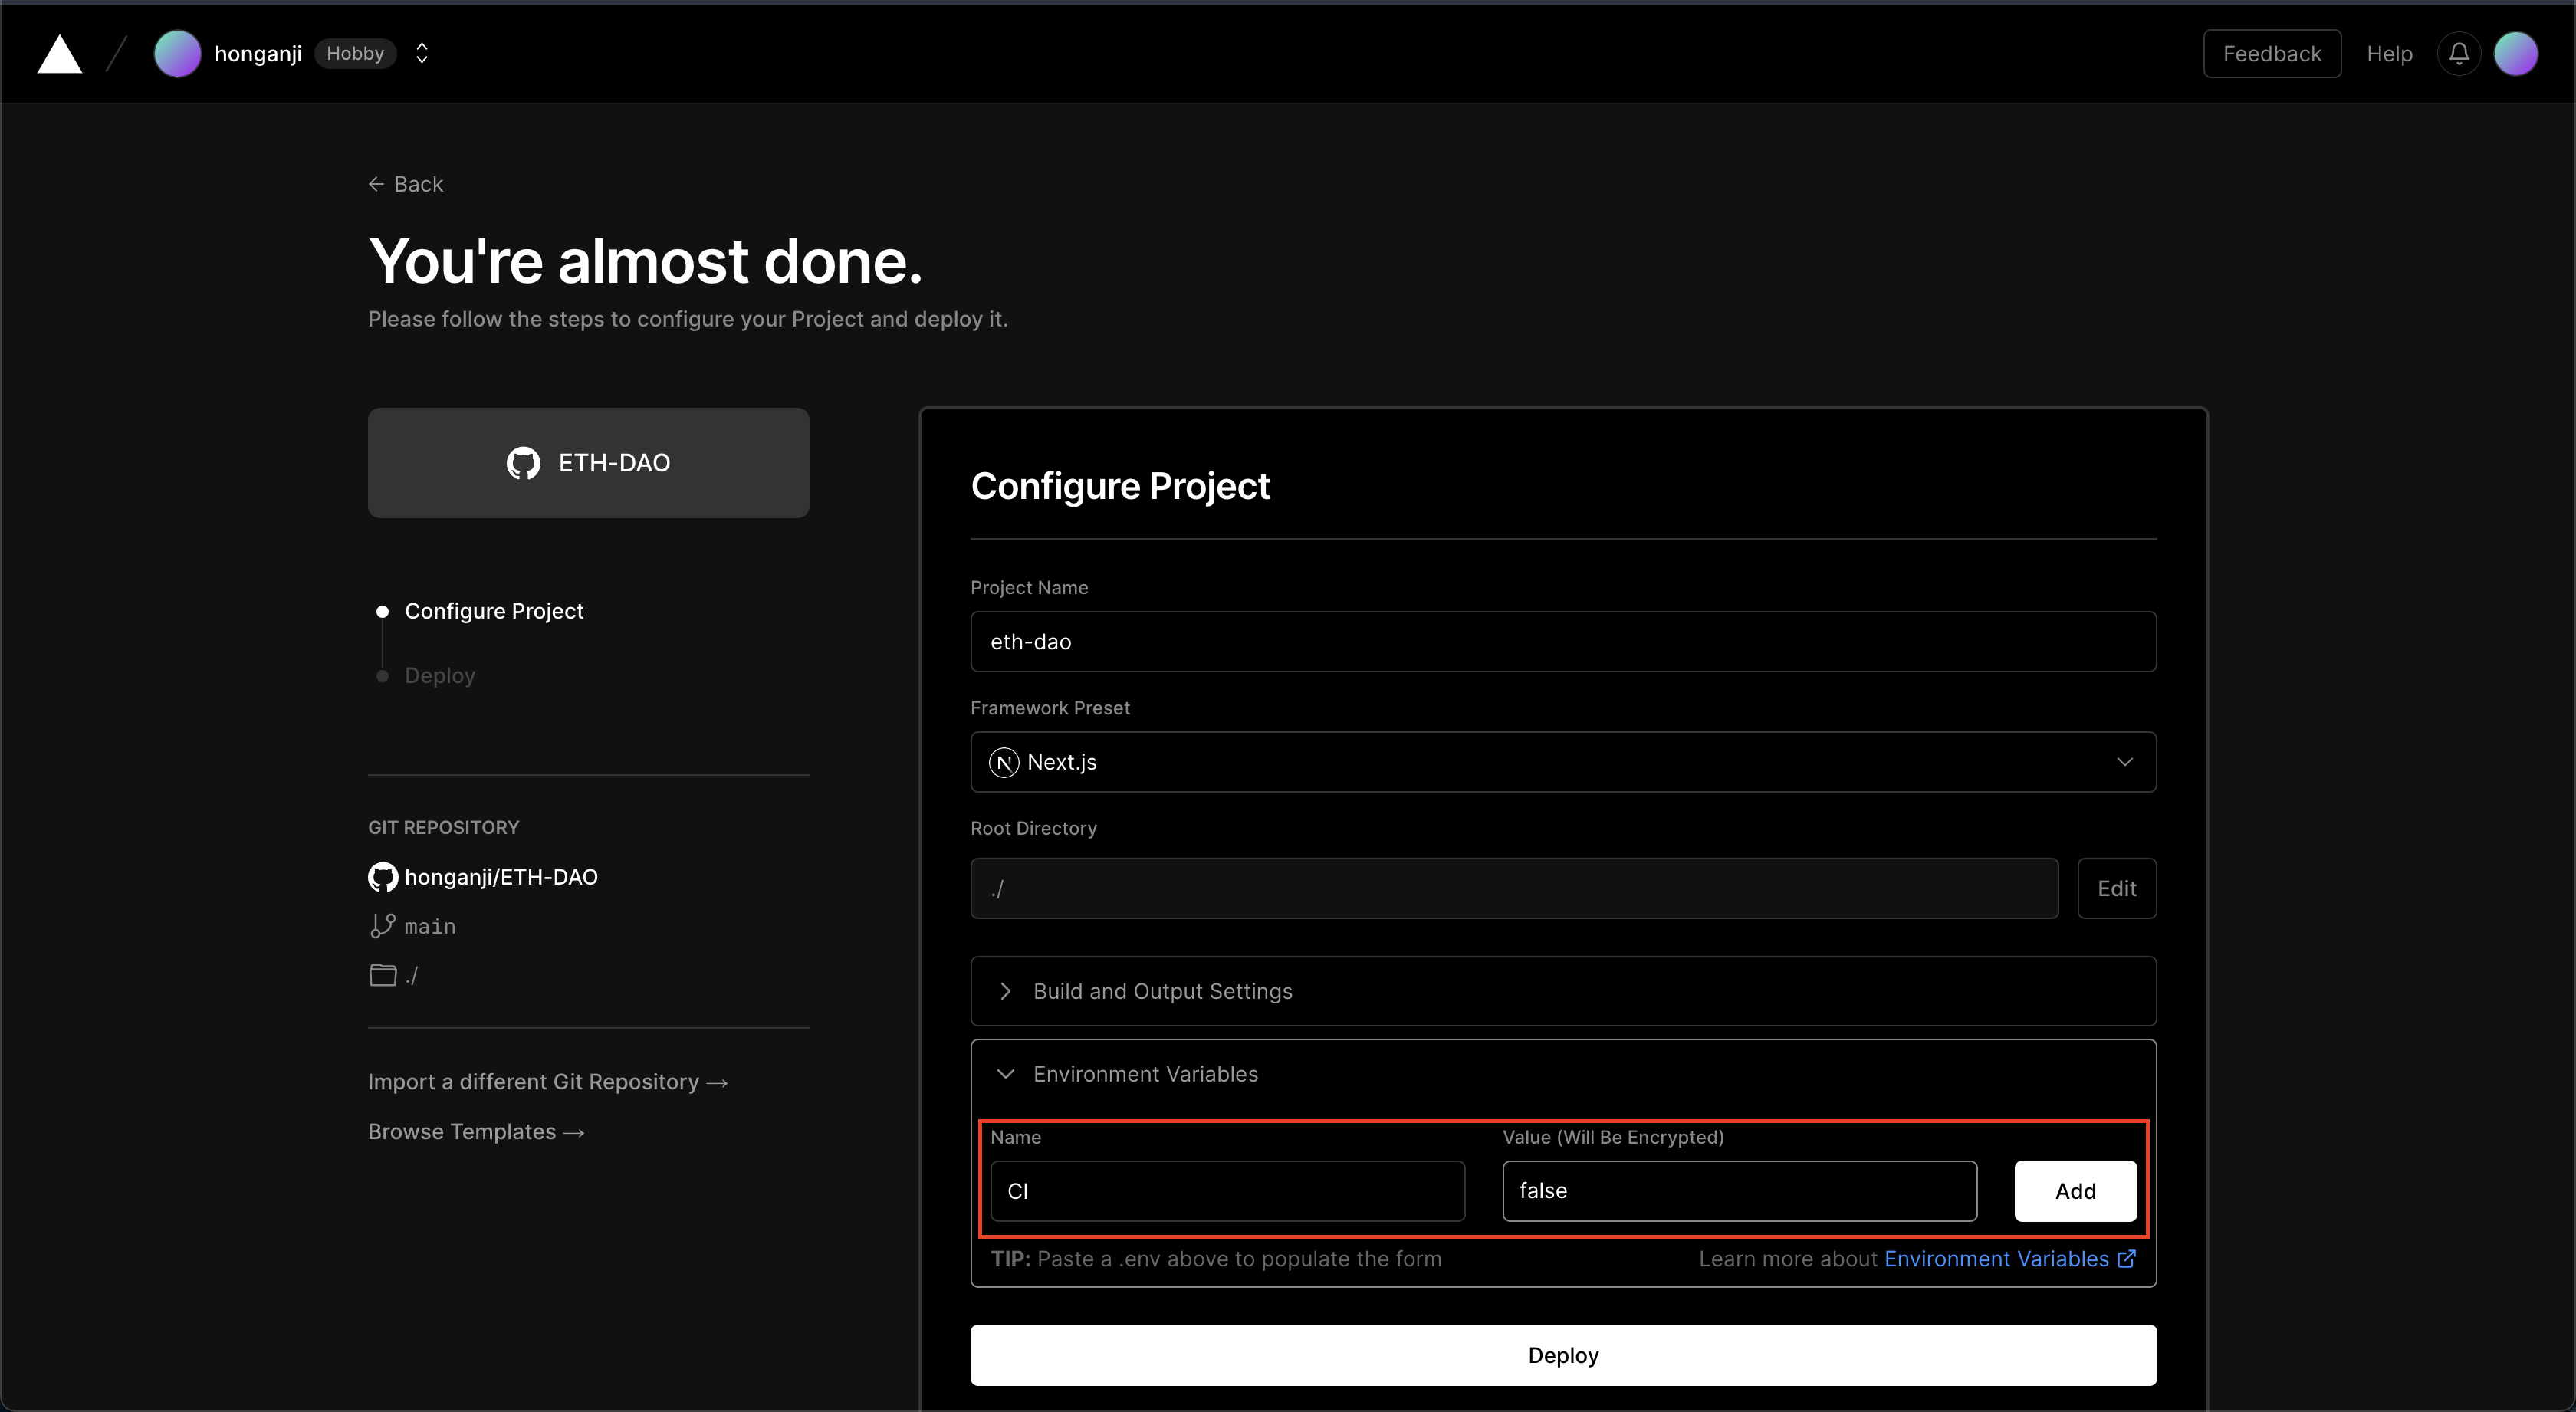Select the Deploy step
Screen dimensions: 2576x1412
click(440, 676)
